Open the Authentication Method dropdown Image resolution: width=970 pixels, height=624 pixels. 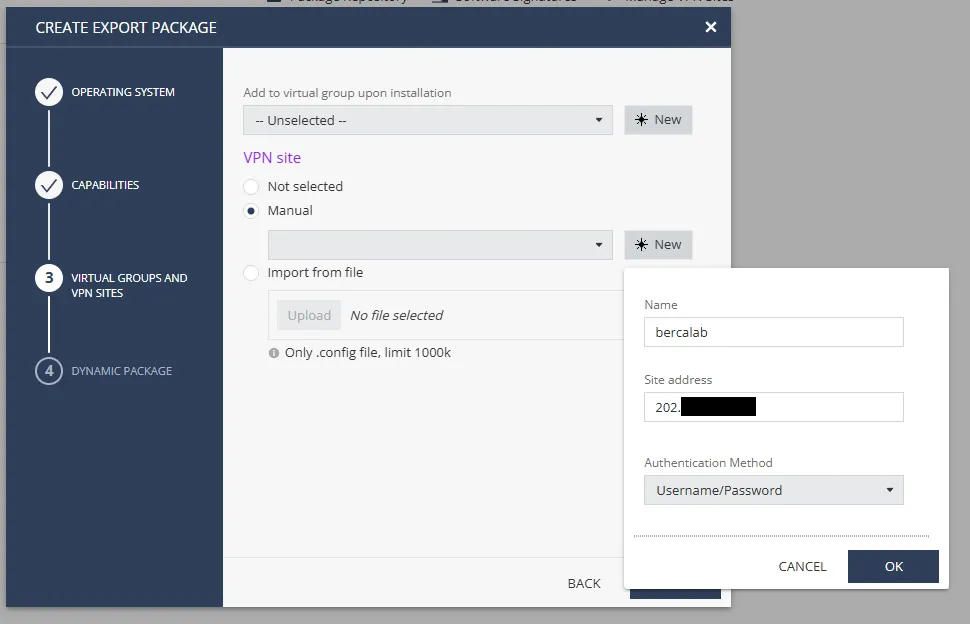pos(774,490)
